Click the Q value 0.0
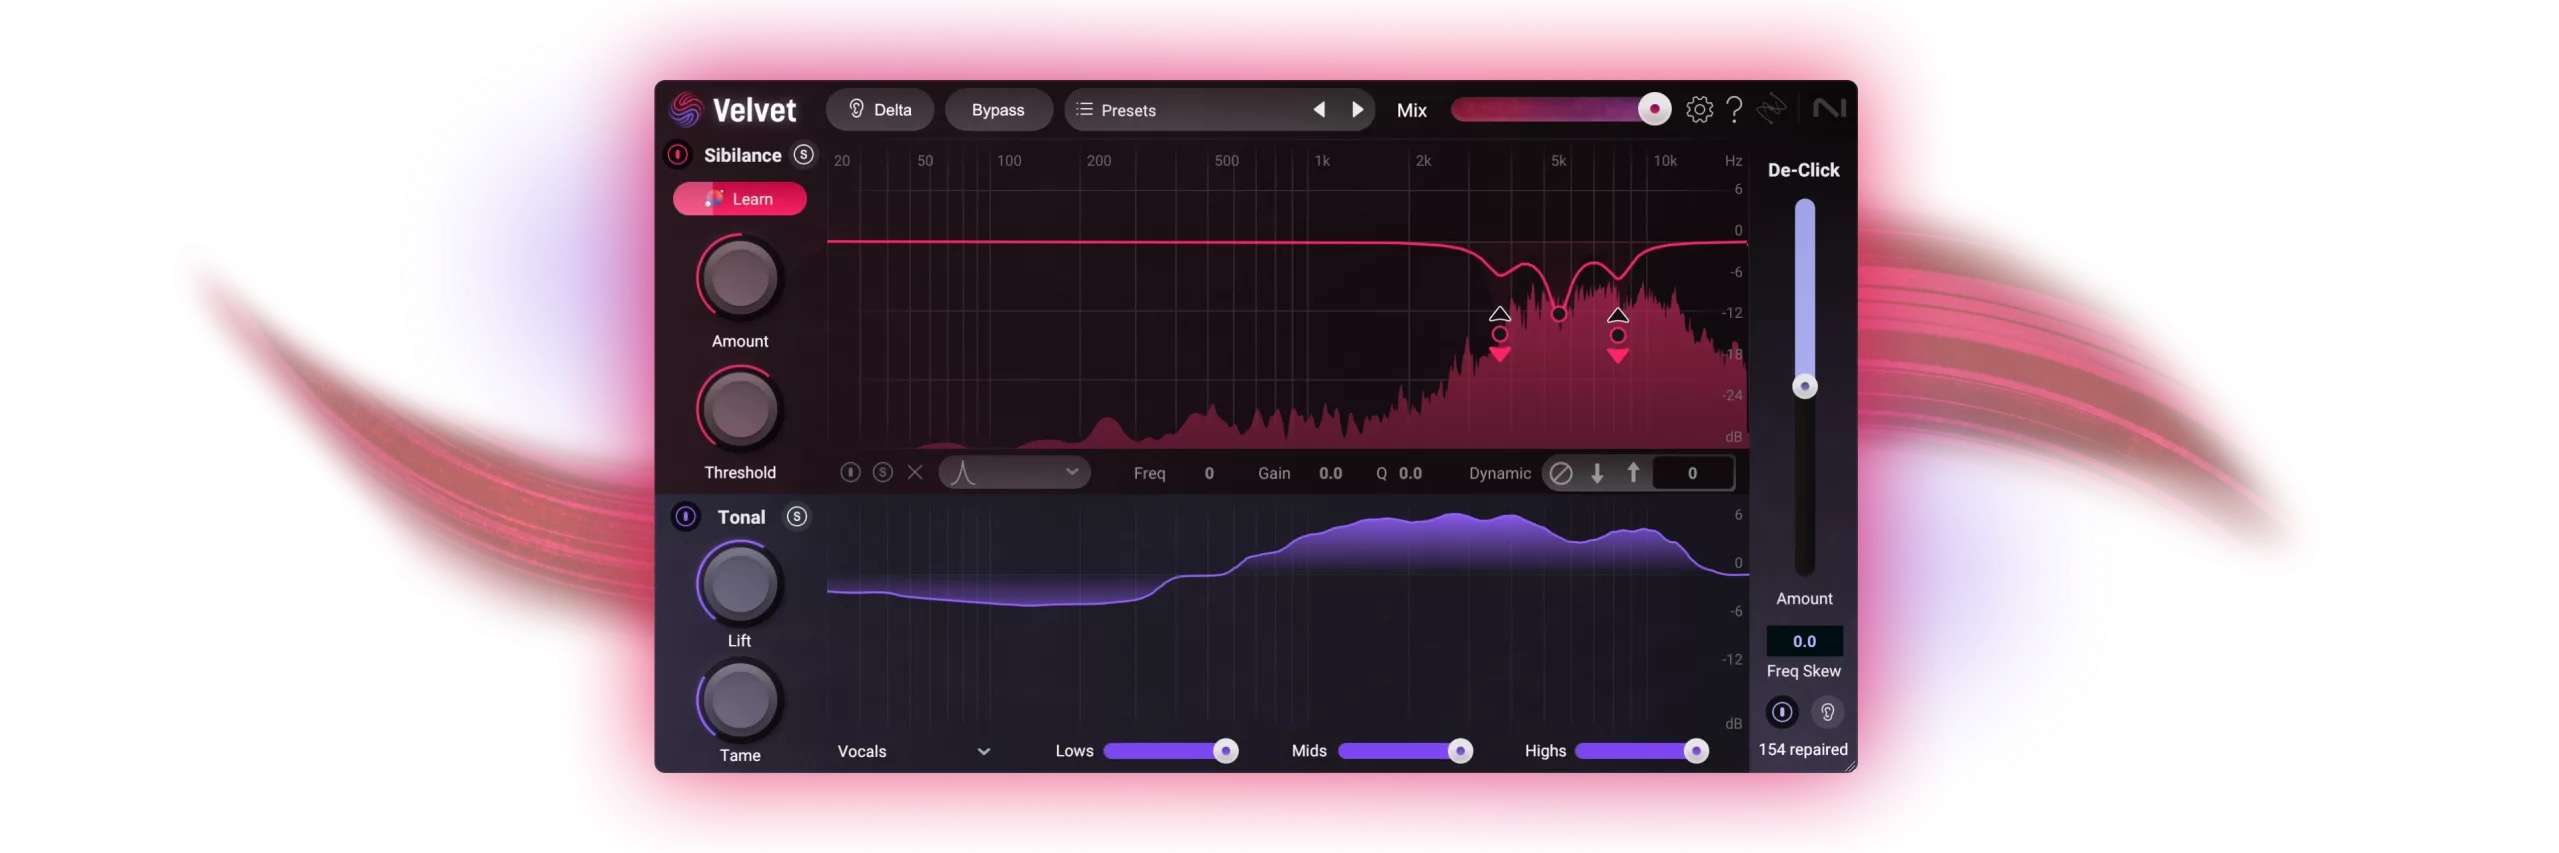The width and height of the screenshot is (2559, 853). pos(1409,473)
